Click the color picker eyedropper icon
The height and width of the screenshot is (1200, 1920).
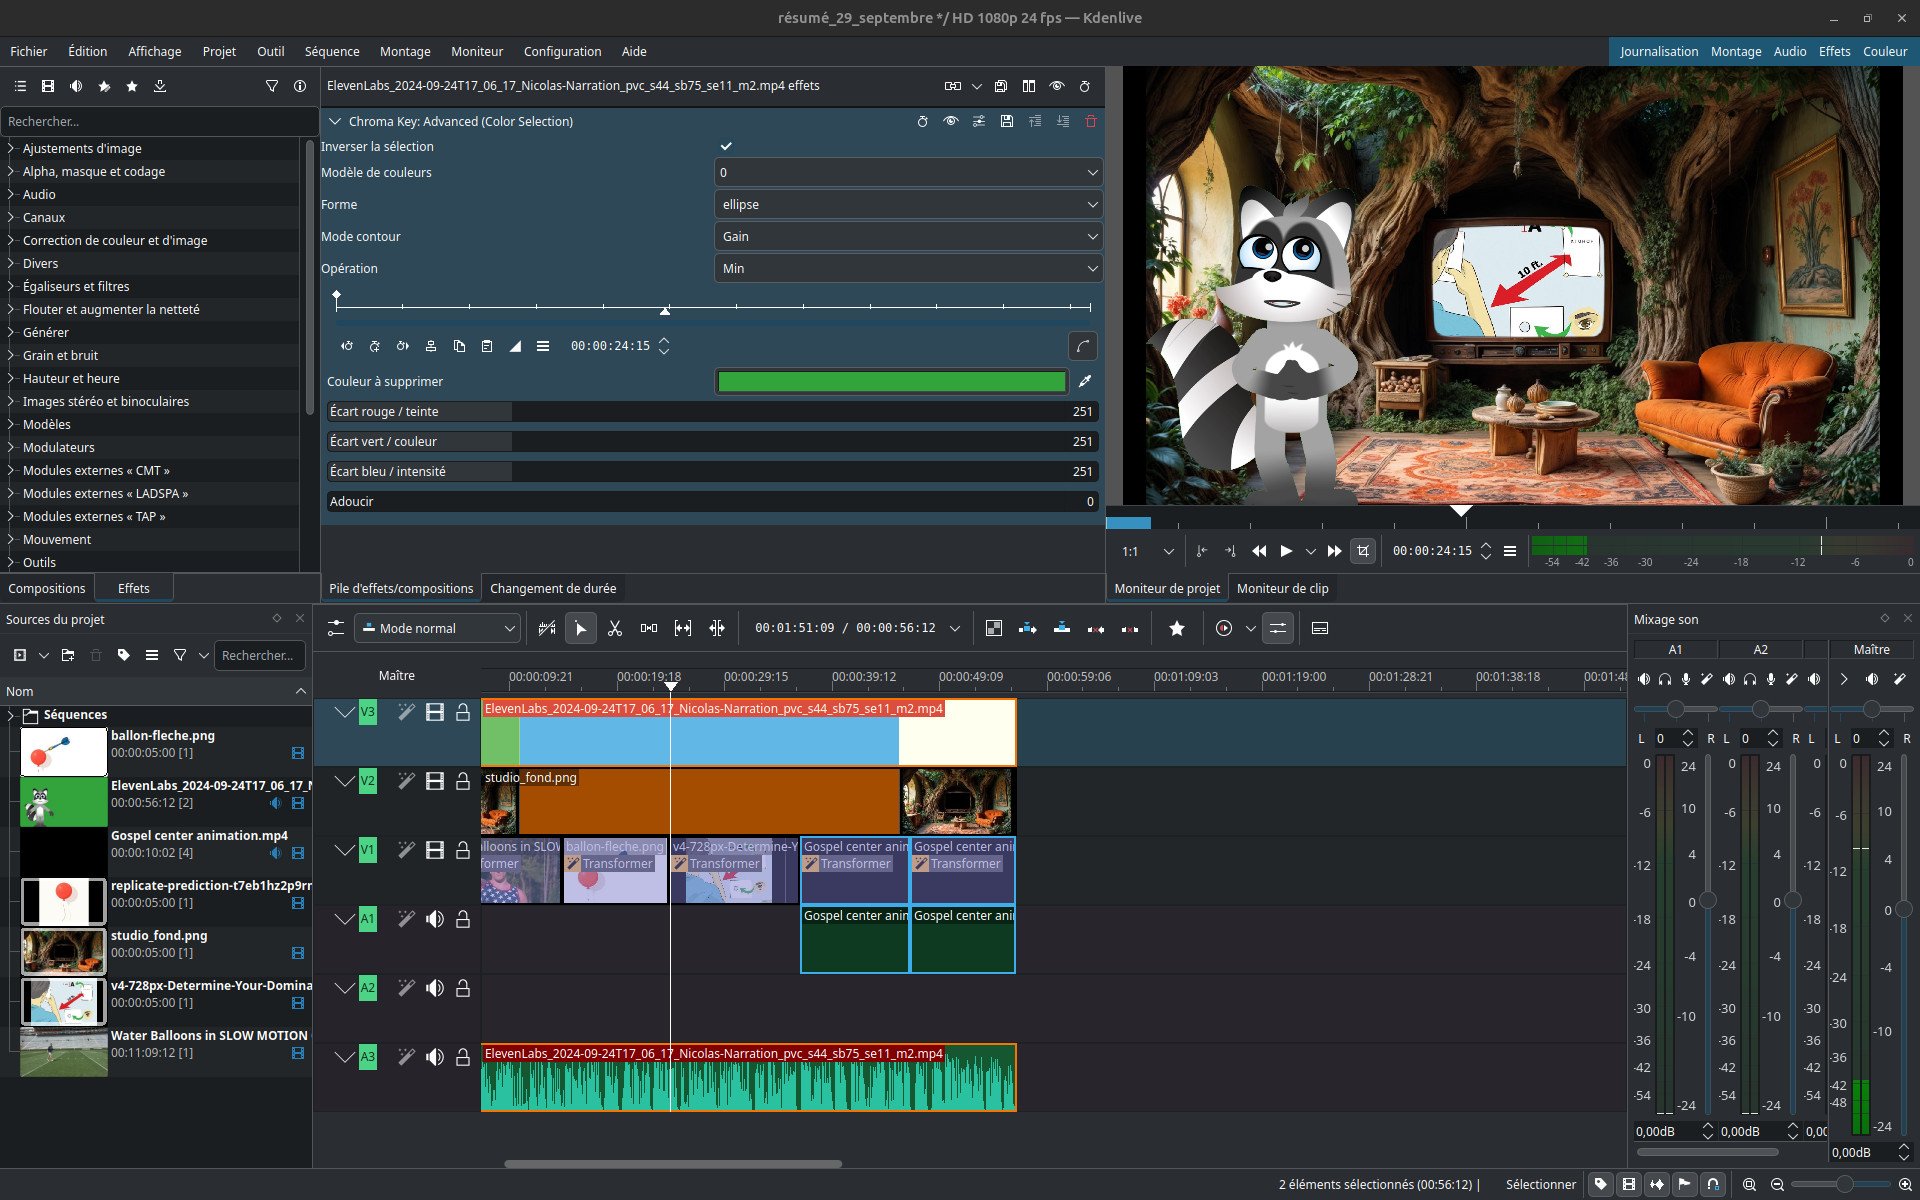point(1085,381)
